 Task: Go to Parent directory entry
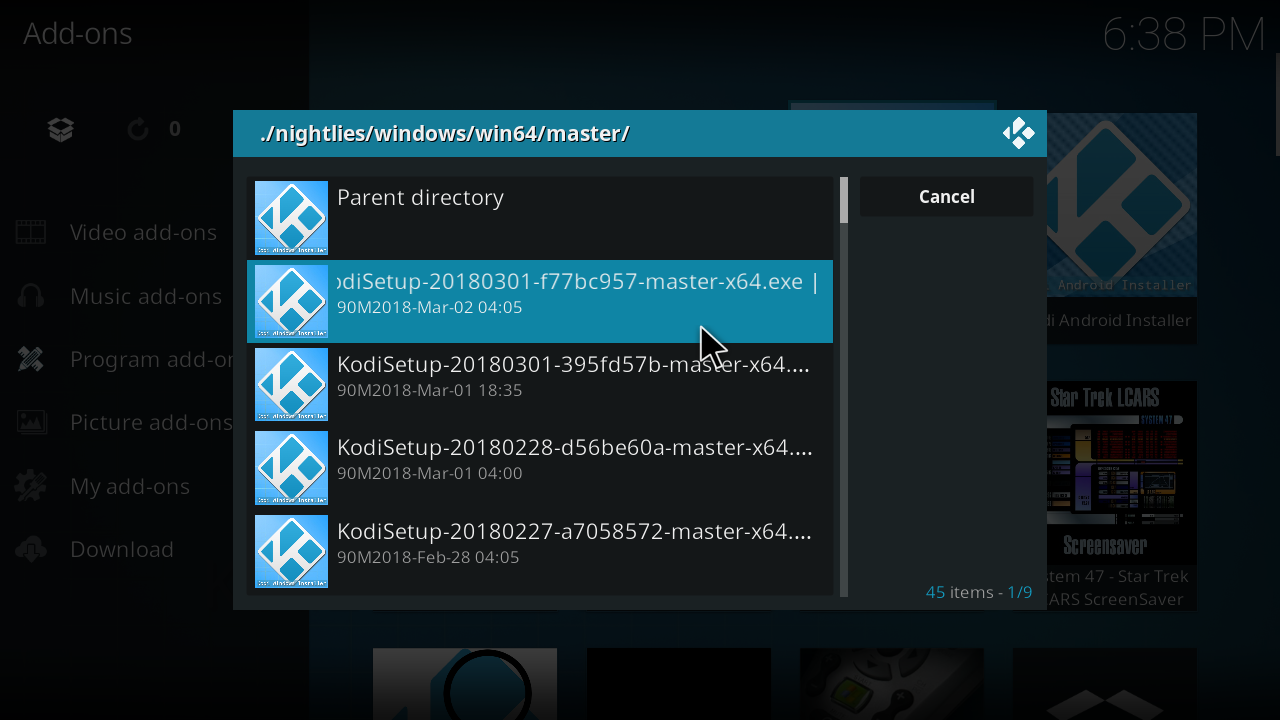pyautogui.click(x=540, y=218)
